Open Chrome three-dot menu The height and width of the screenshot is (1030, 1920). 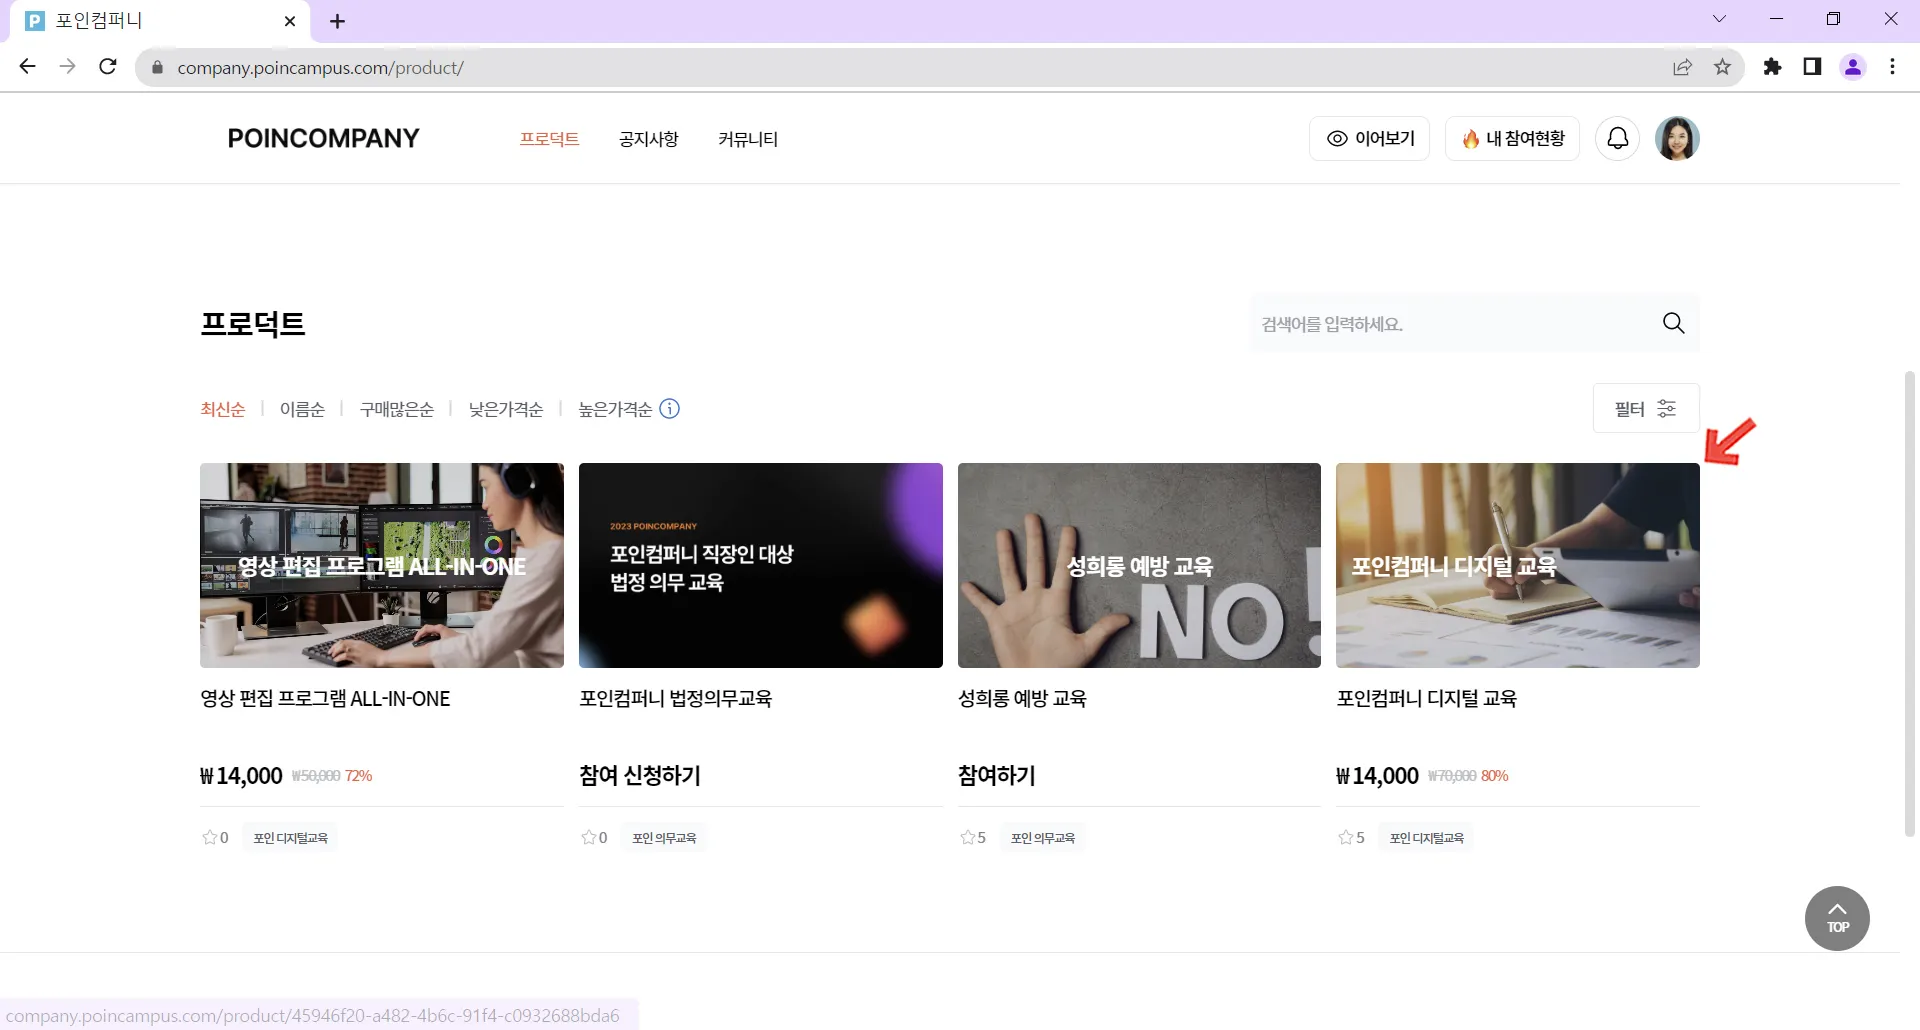[1892, 67]
